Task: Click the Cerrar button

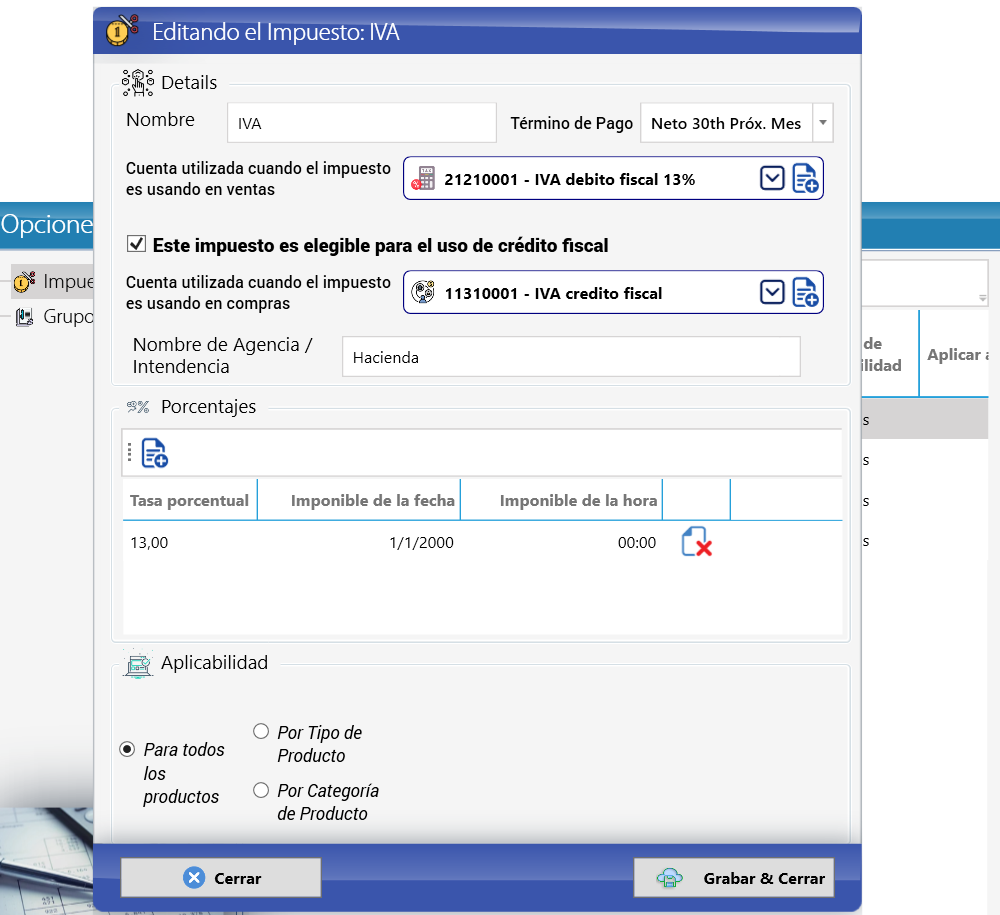Action: (221, 878)
